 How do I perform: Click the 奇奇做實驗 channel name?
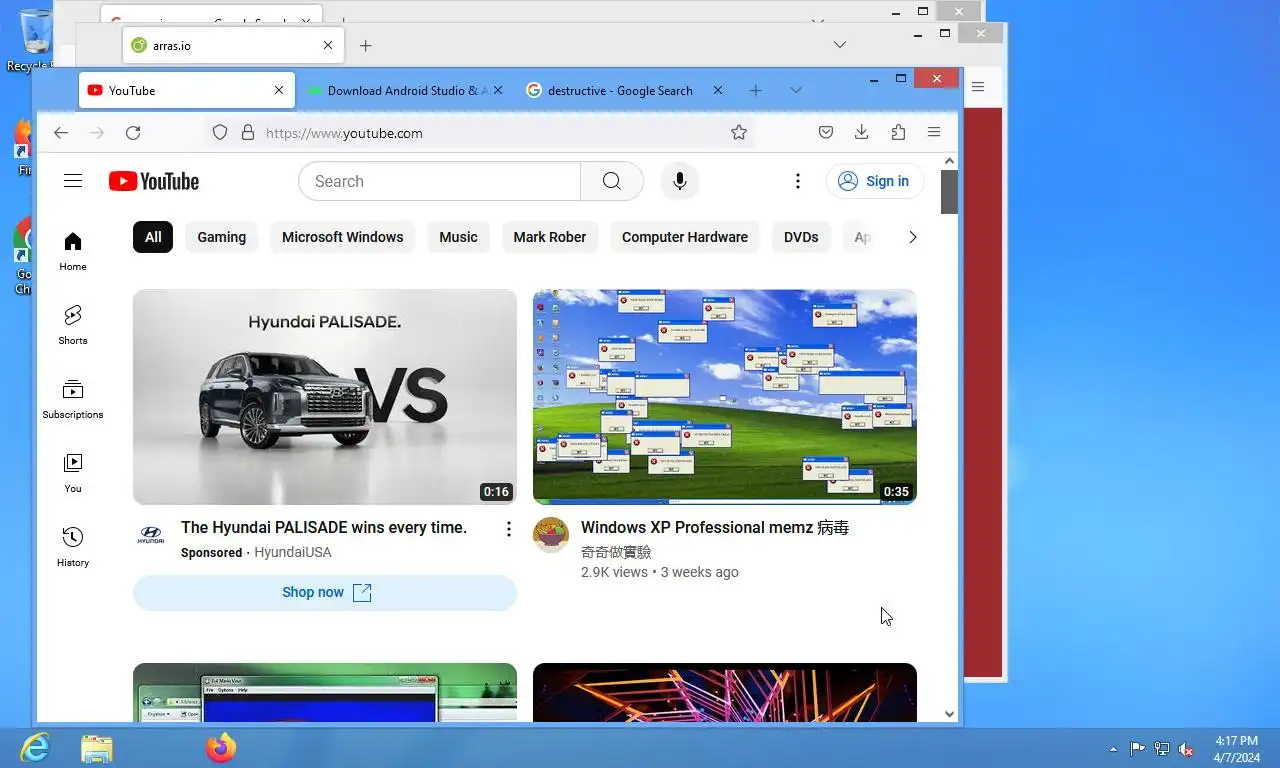click(616, 552)
